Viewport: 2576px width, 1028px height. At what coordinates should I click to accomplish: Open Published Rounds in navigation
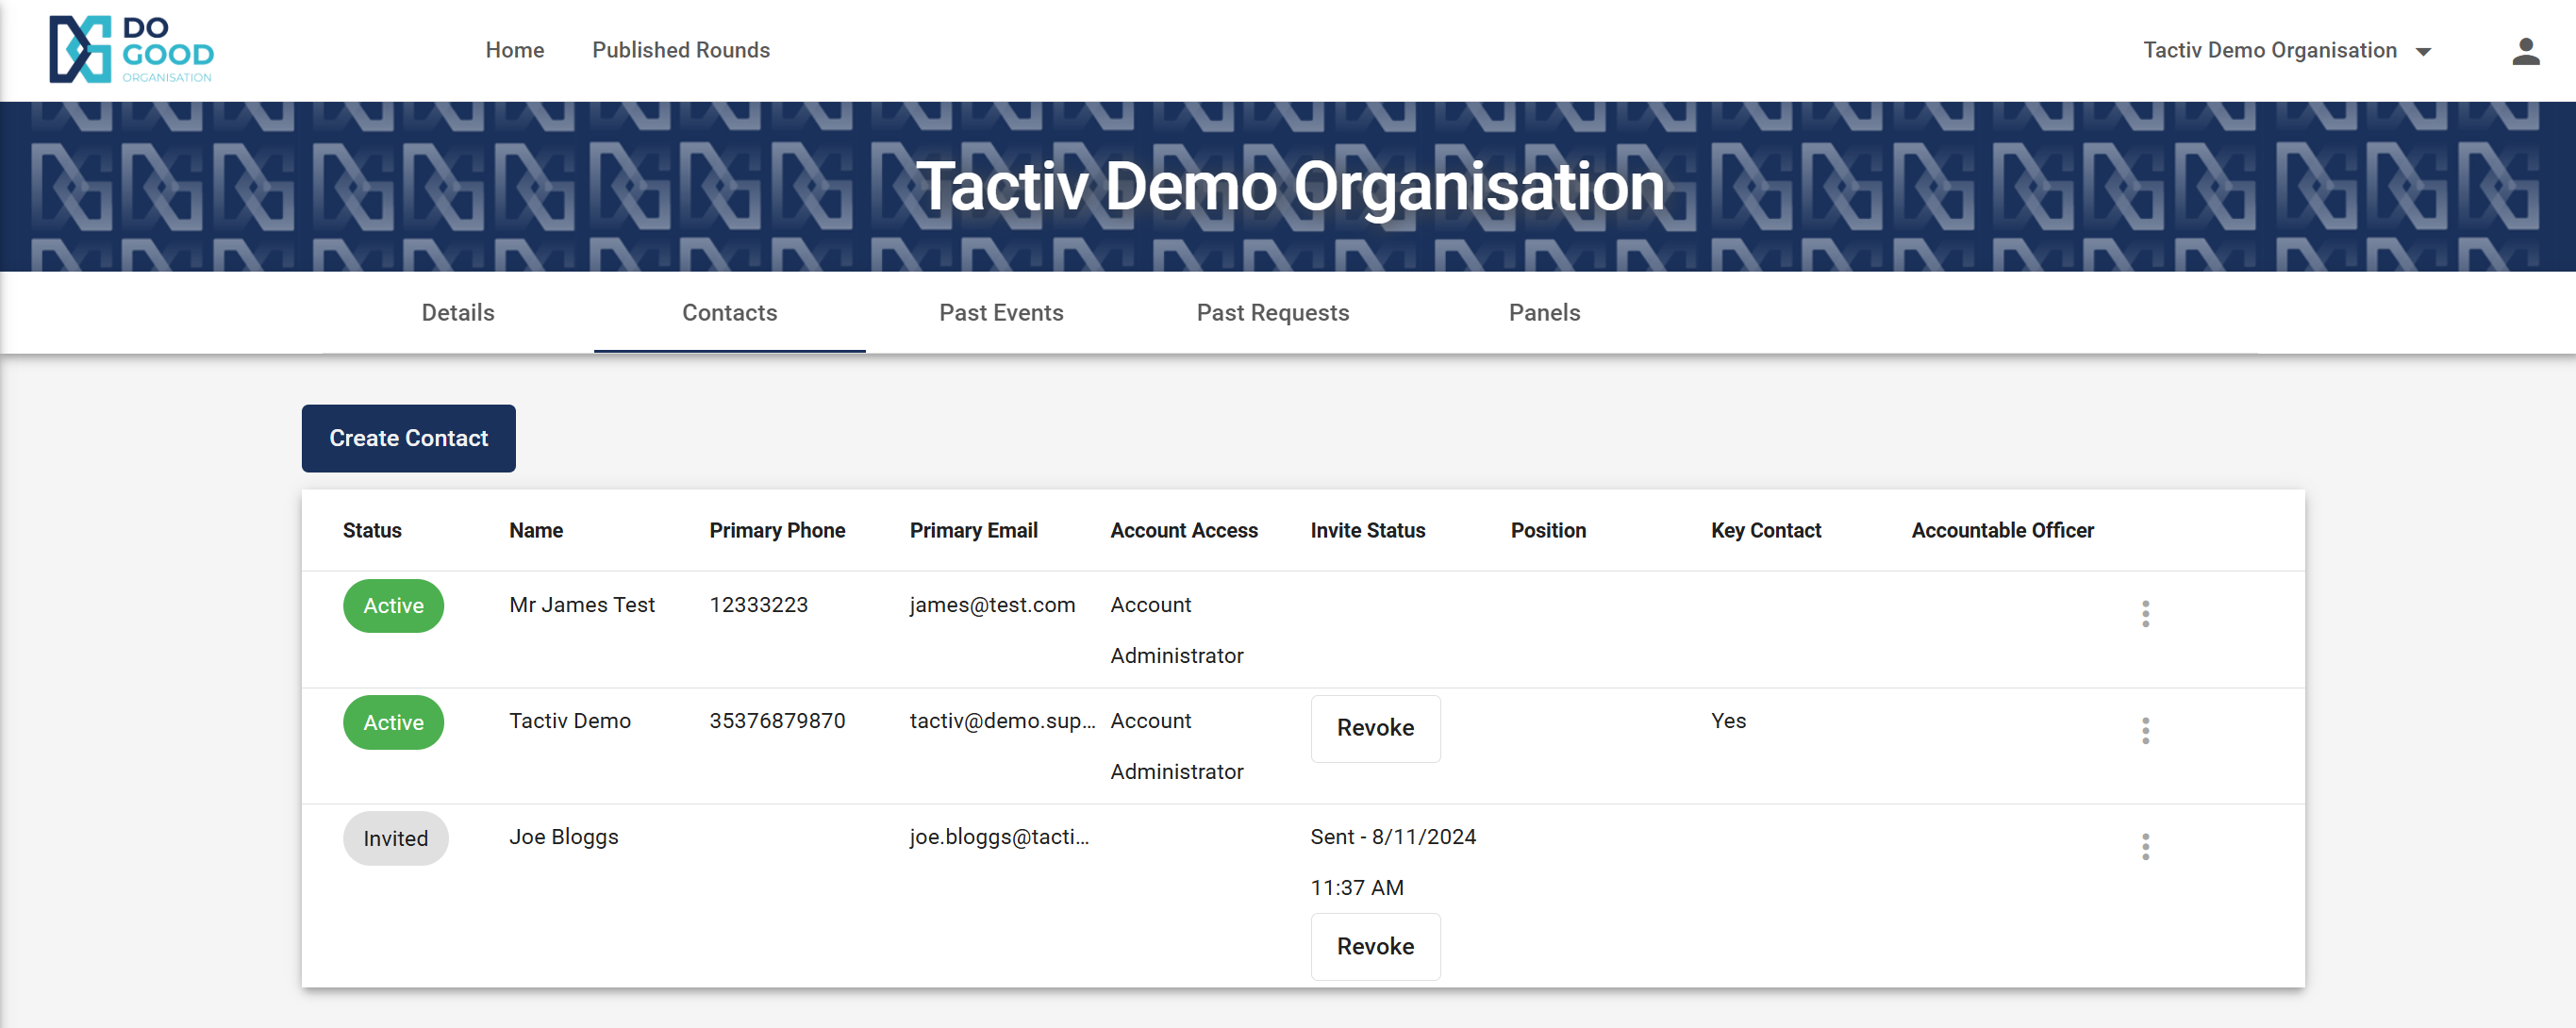[x=680, y=50]
